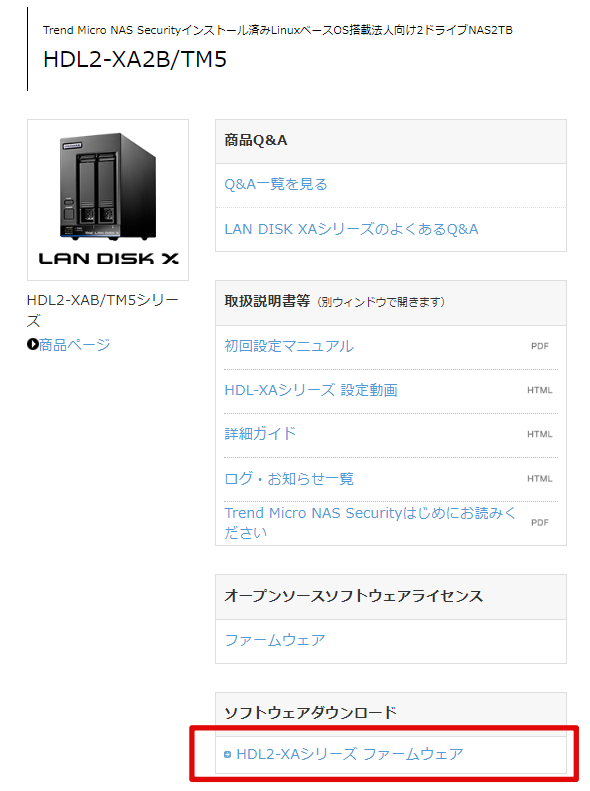
Task: Open the Q&A一覧を見る link
Action: tap(276, 185)
